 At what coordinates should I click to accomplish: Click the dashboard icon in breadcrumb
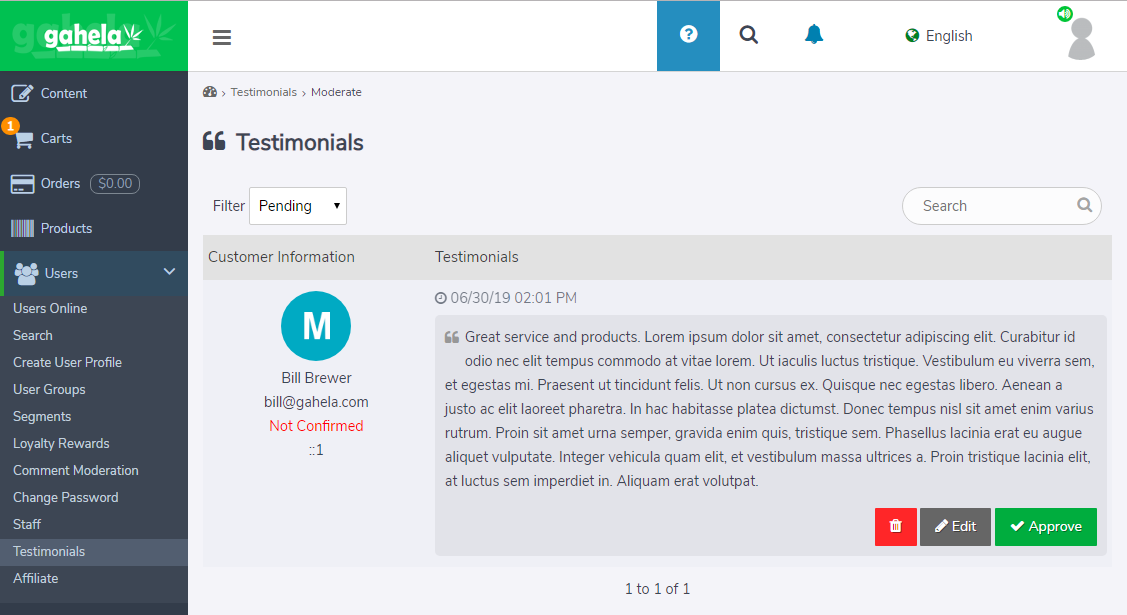pyautogui.click(x=210, y=92)
